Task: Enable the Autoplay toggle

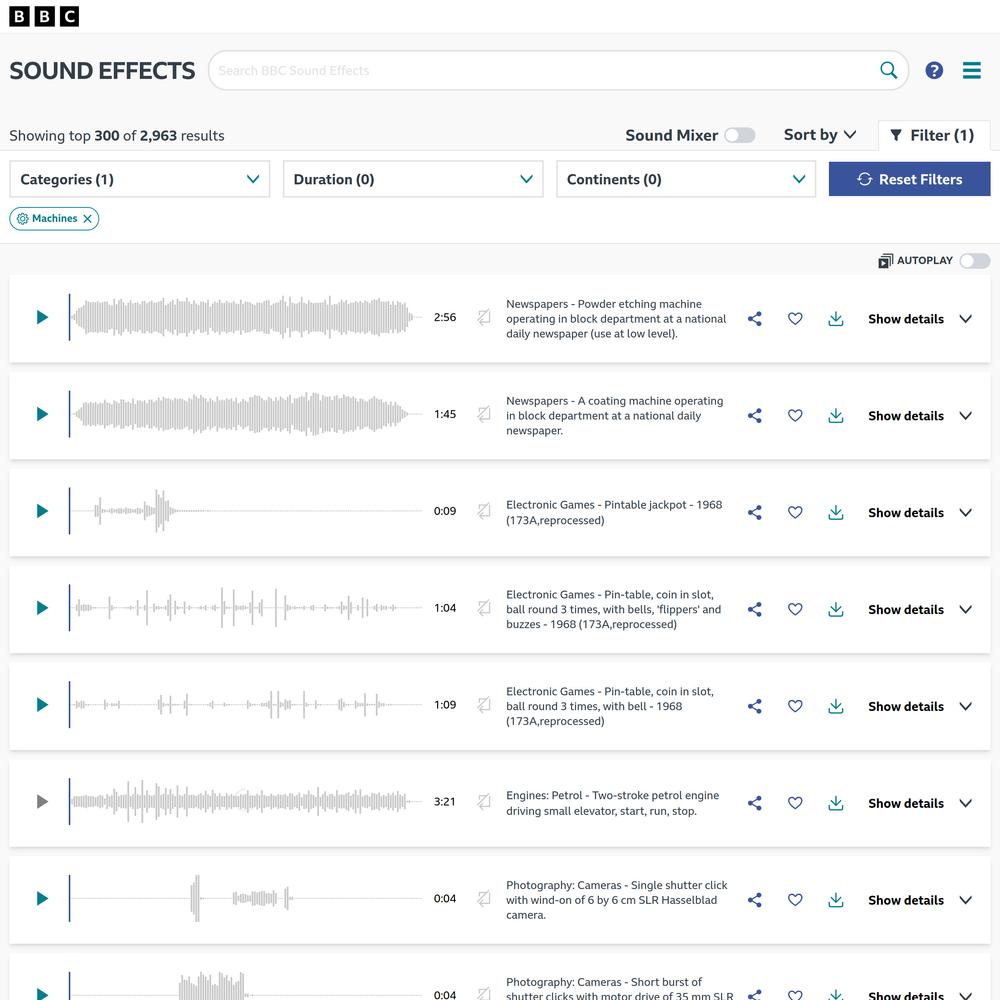Action: (x=974, y=261)
